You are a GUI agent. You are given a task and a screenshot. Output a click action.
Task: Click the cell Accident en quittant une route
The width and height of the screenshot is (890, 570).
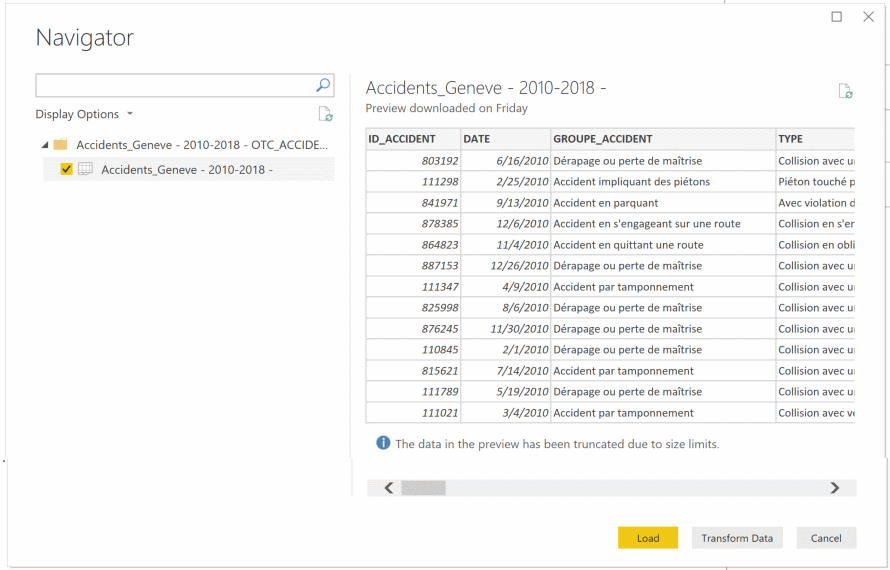click(x=663, y=245)
